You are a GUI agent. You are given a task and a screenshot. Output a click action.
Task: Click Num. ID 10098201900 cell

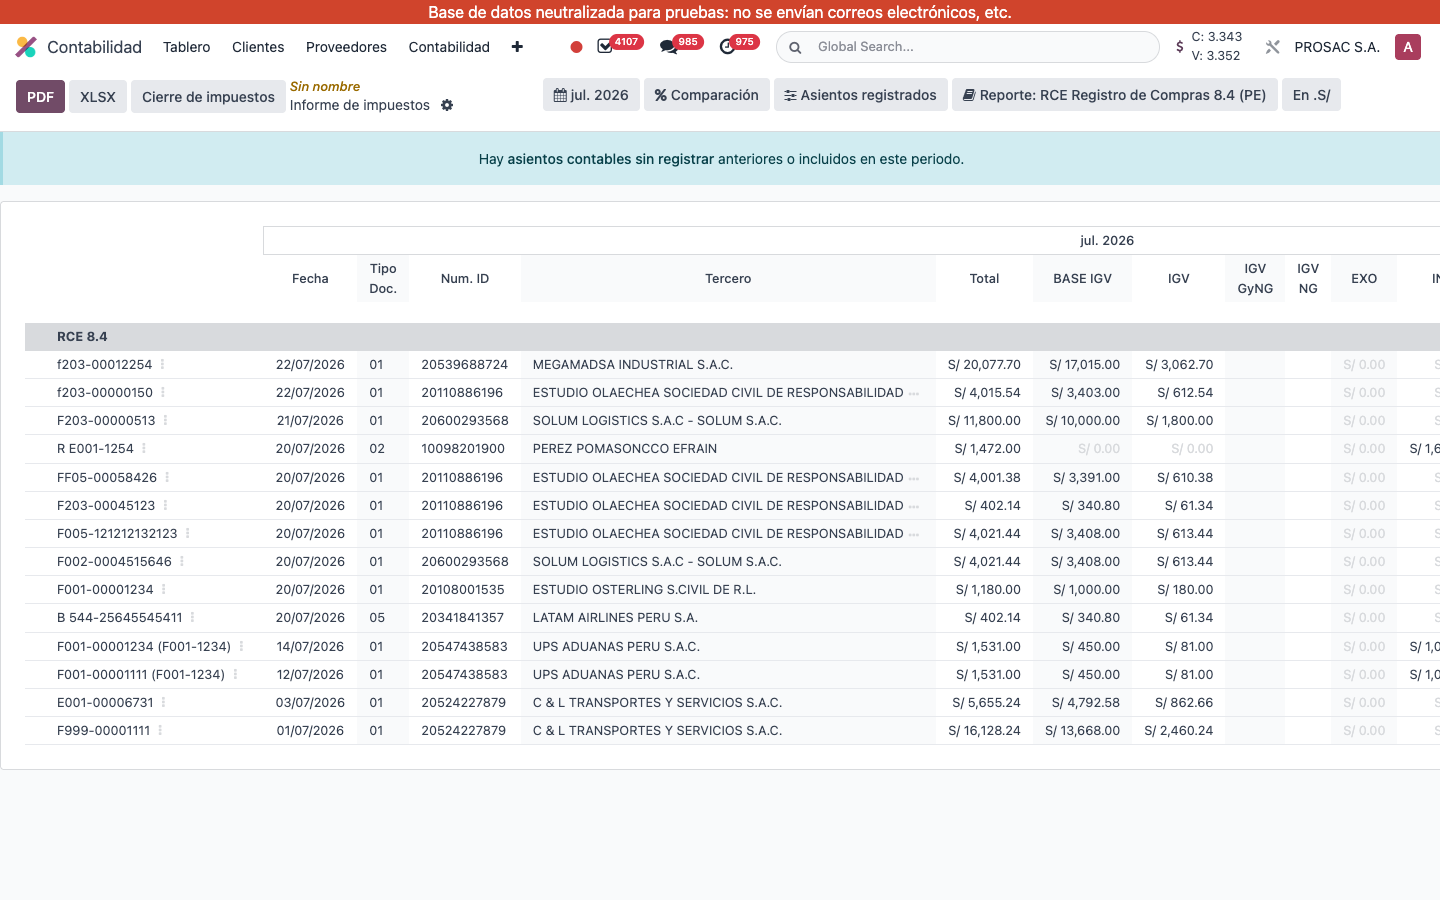coord(463,449)
